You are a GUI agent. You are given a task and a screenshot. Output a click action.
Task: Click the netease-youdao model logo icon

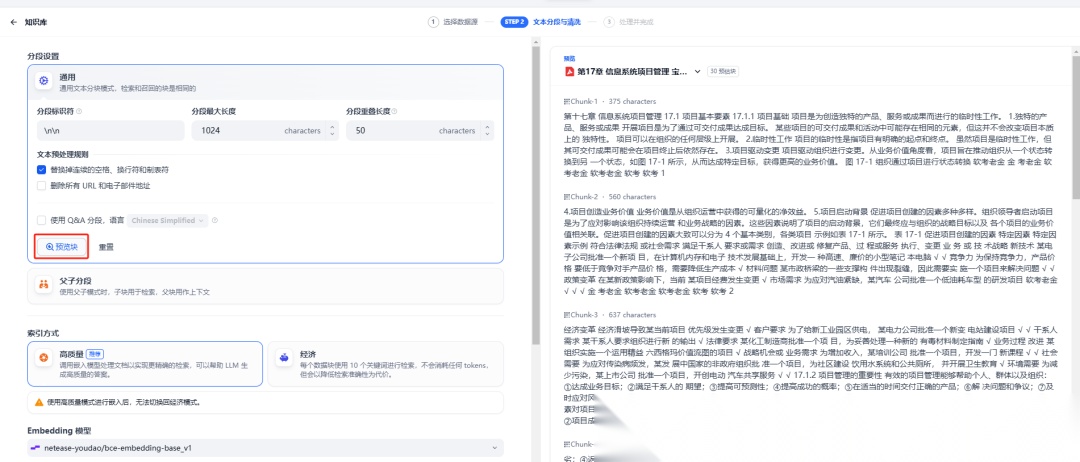[x=36, y=448]
